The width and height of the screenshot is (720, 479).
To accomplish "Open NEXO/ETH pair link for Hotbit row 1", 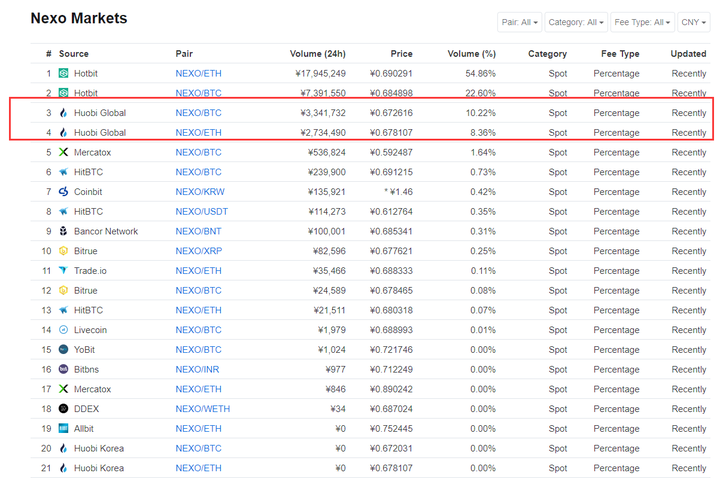I will click(198, 73).
